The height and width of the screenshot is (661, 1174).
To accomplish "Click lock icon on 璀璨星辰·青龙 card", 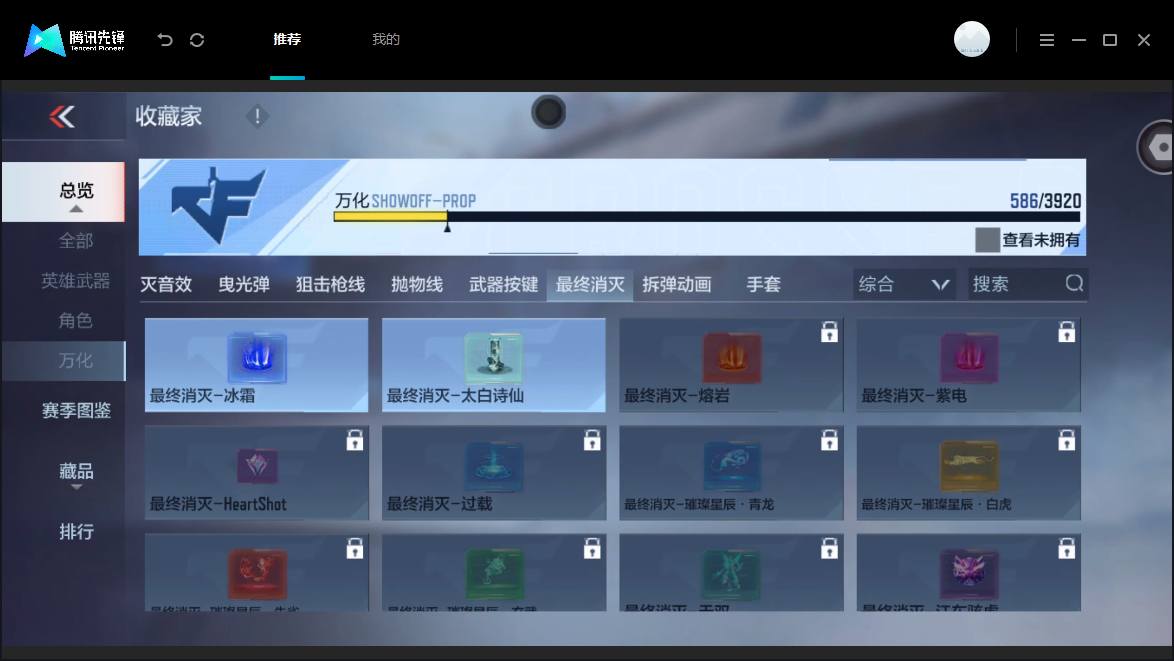I will 829,440.
